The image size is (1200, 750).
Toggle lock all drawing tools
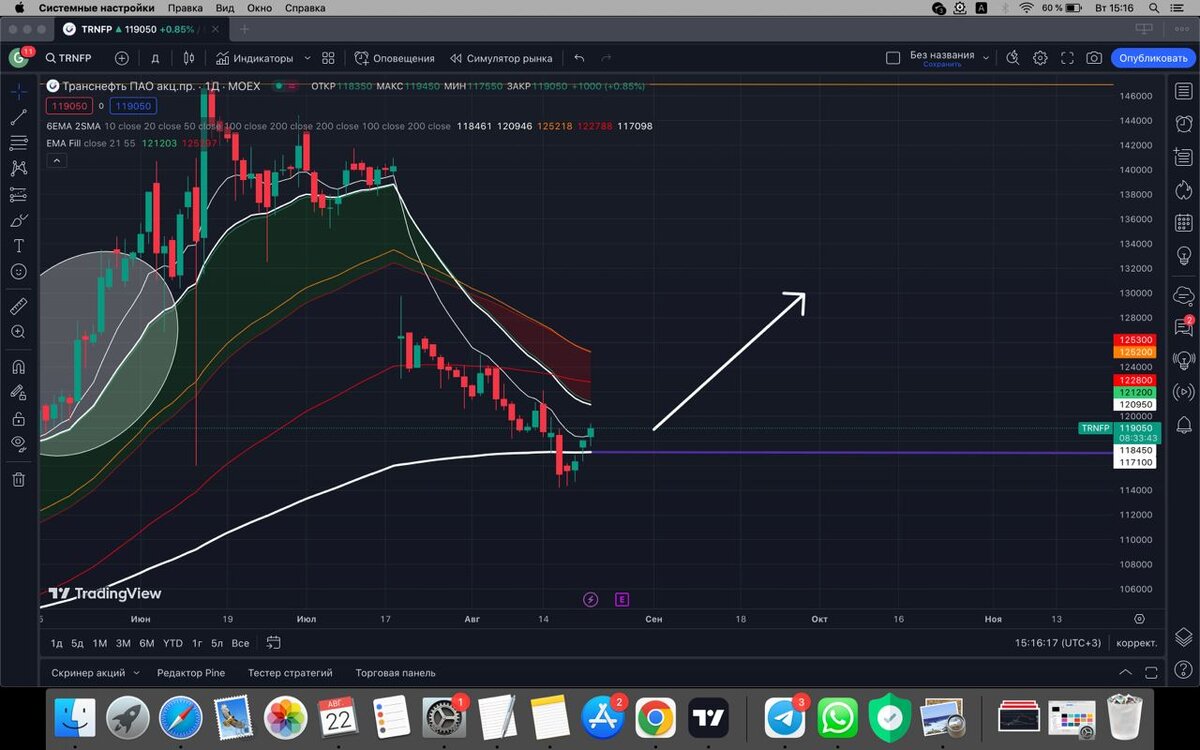tap(18, 418)
